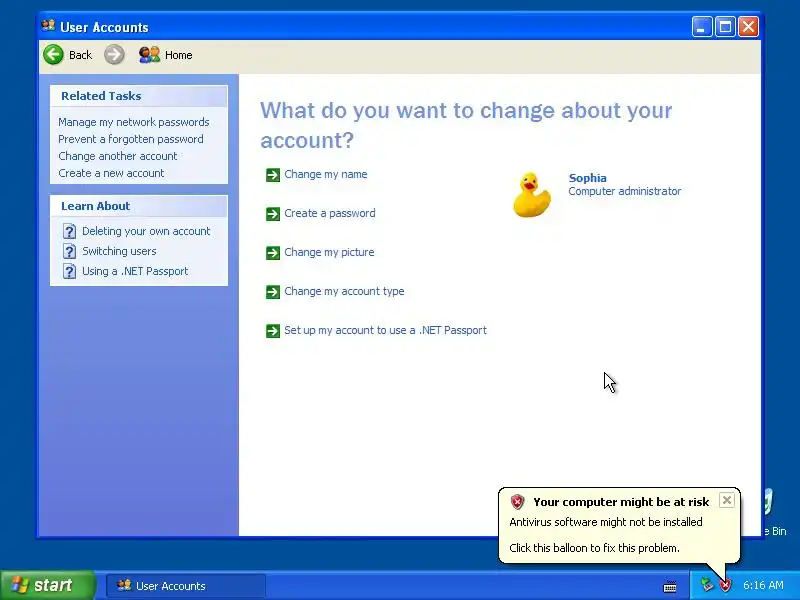
Task: Click the User Accounts title bar icon
Action: [x=48, y=26]
